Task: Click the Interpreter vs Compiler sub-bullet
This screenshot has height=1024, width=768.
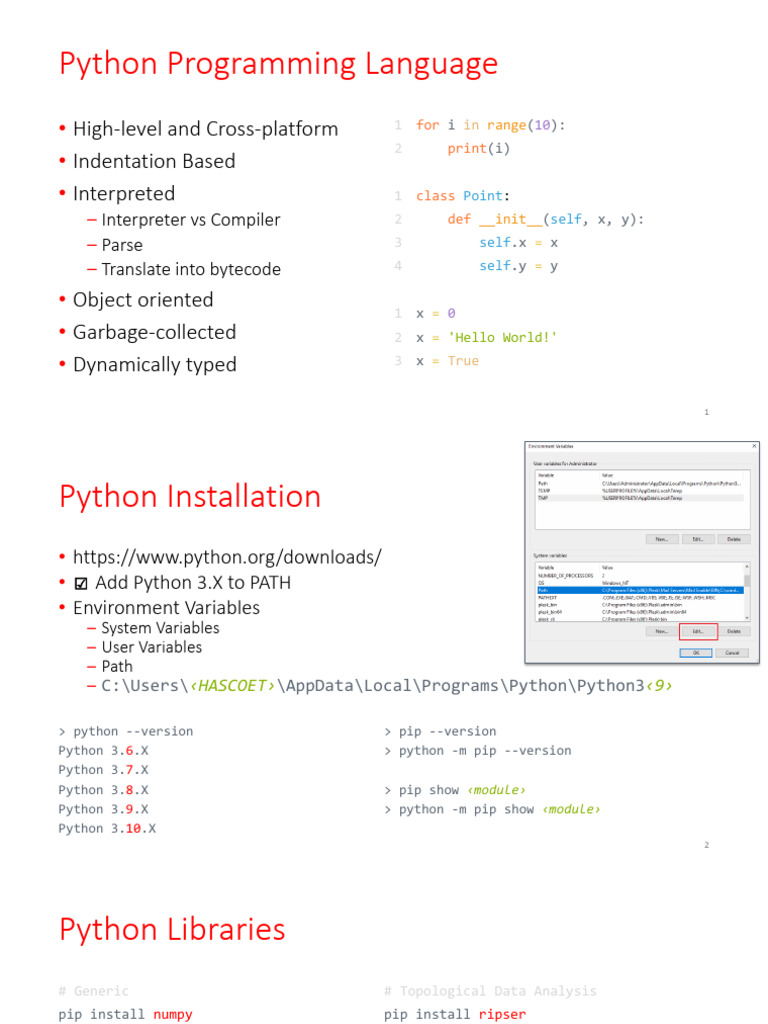Action: [x=191, y=220]
